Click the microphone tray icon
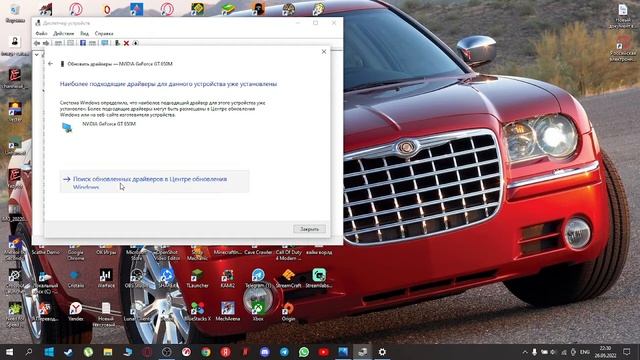 click(x=534, y=352)
